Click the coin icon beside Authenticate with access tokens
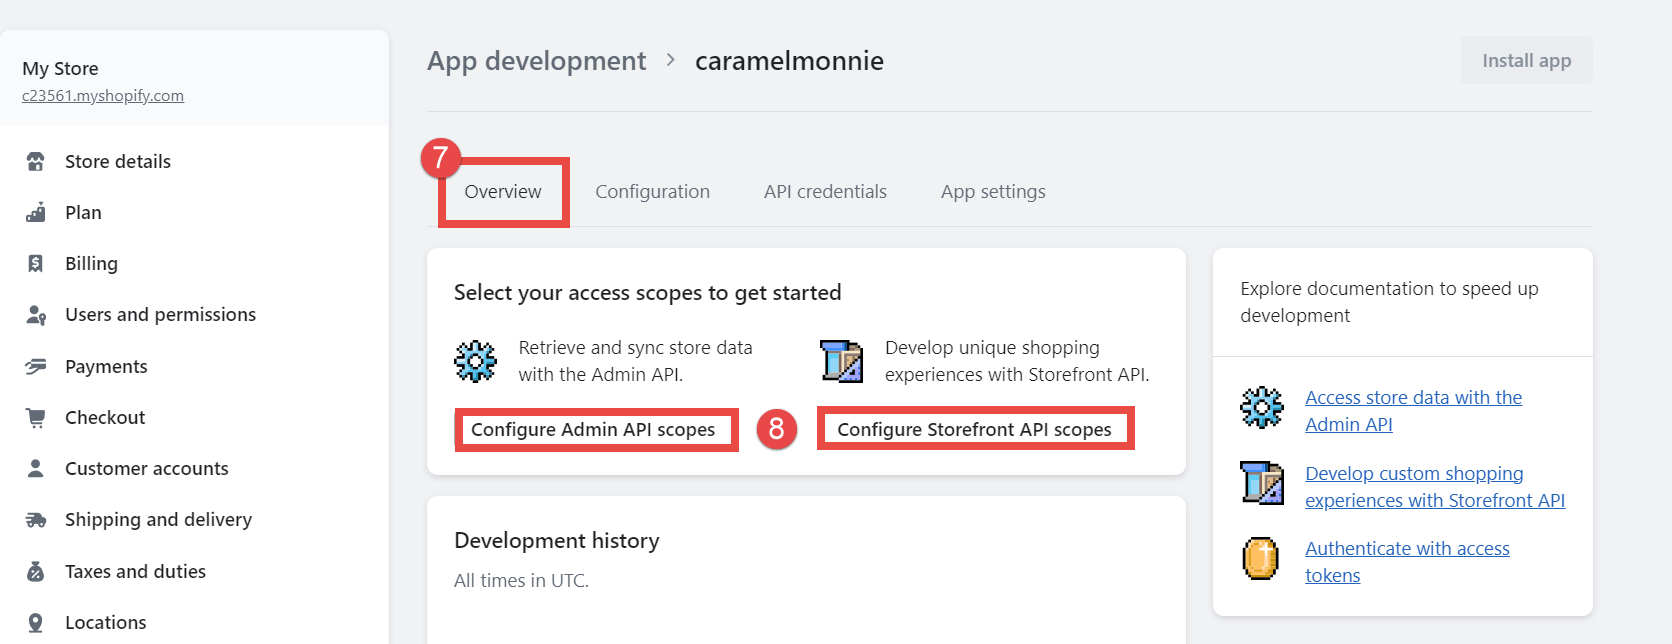Viewport: 1672px width, 644px height. point(1261,558)
